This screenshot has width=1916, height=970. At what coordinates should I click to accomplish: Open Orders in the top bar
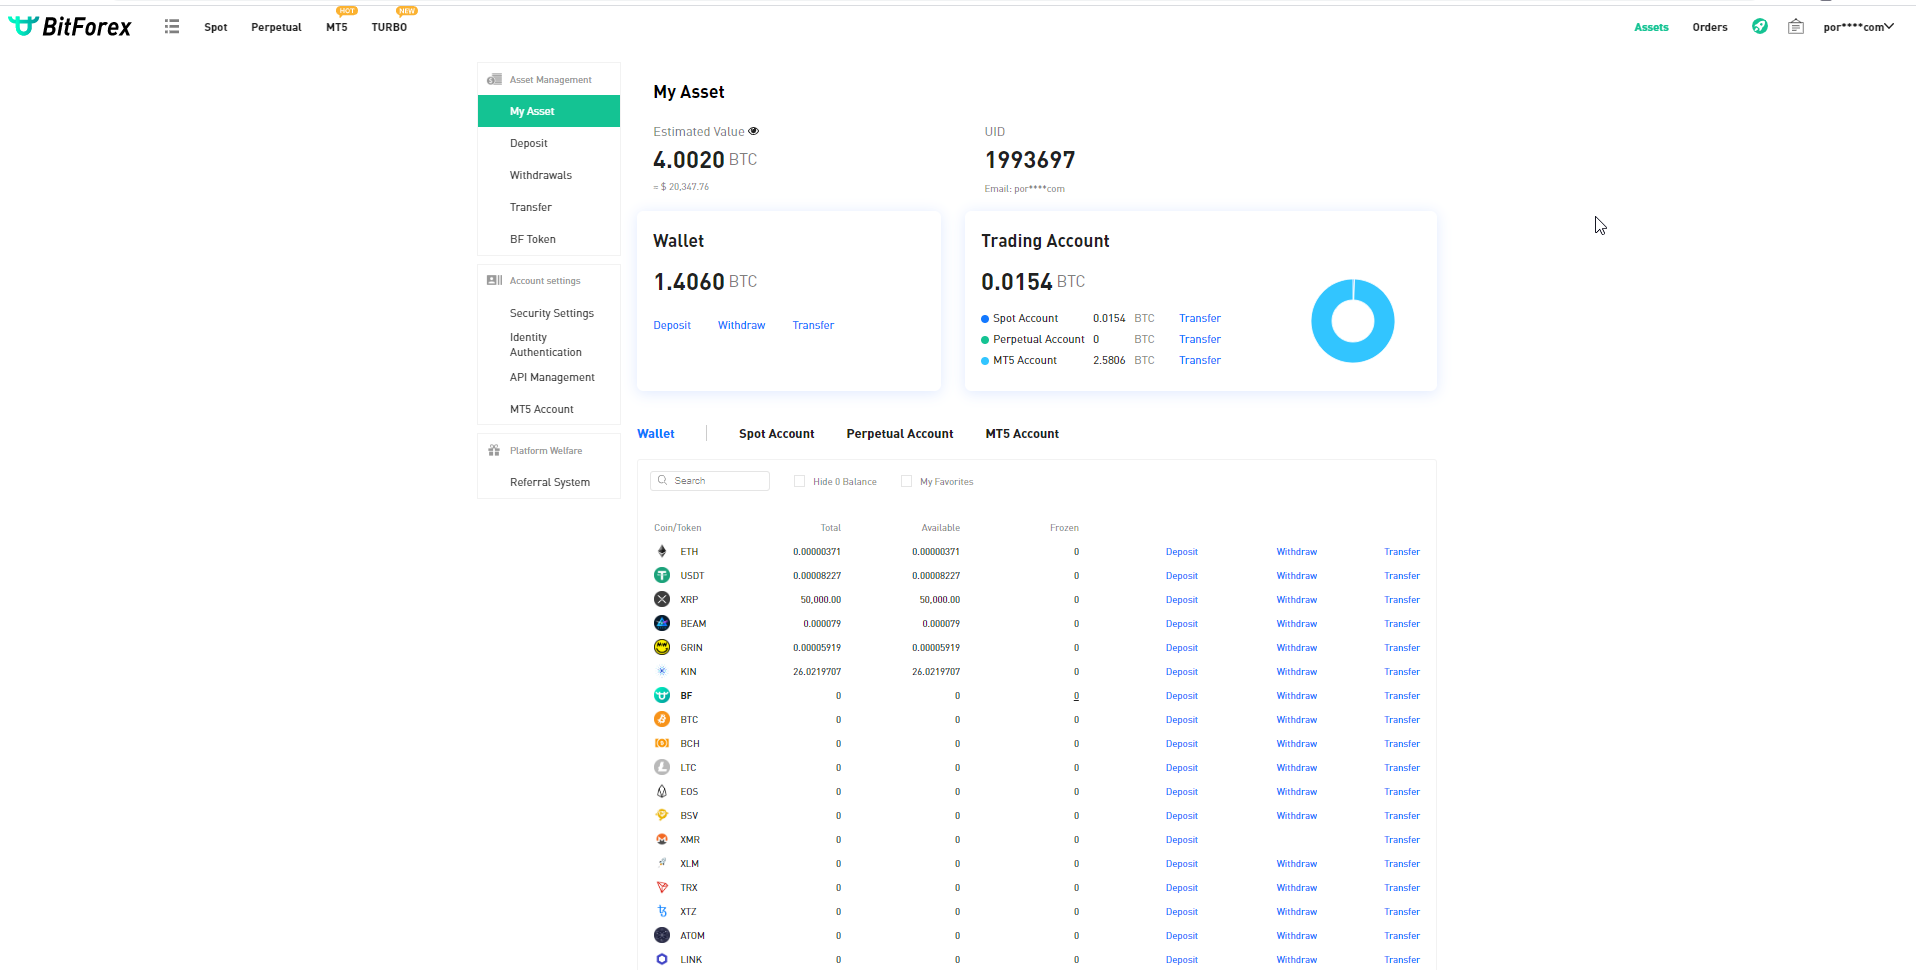coord(1710,27)
